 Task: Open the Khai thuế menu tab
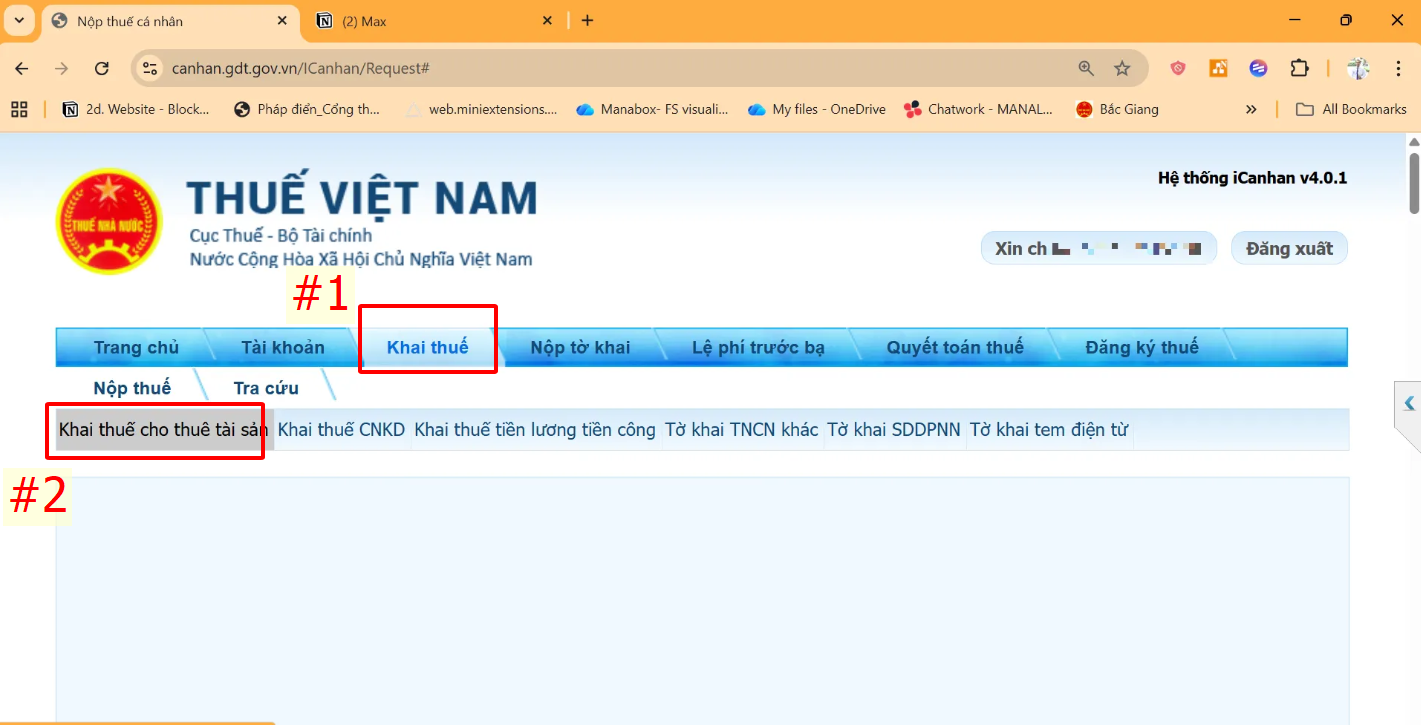[427, 347]
